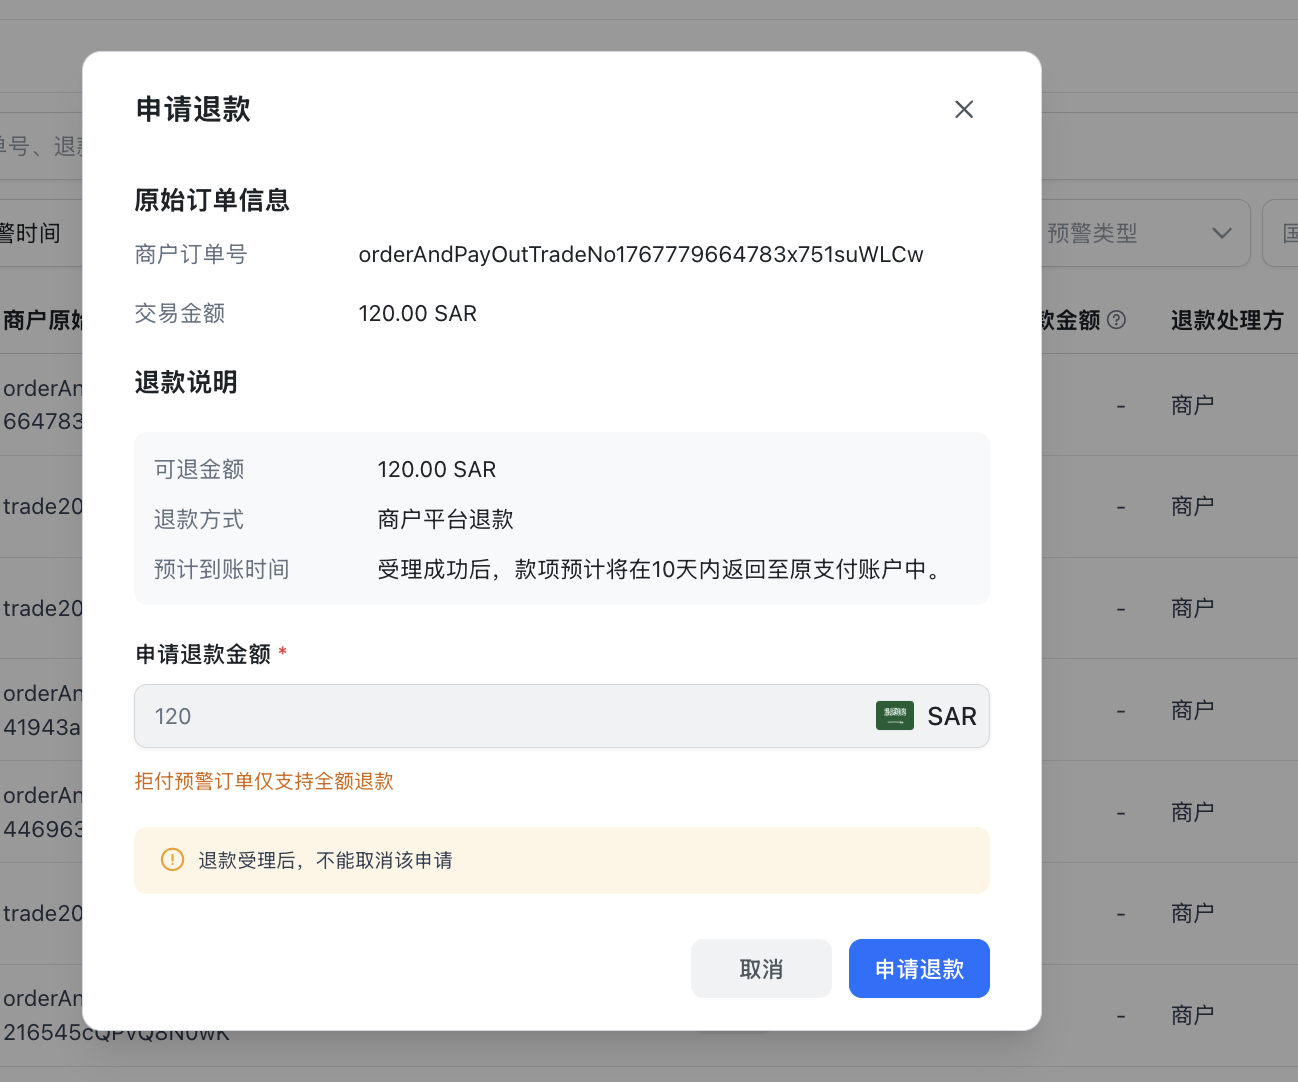The image size is (1298, 1082).
Task: Submit with the blue 申请退款 button
Action: point(918,968)
